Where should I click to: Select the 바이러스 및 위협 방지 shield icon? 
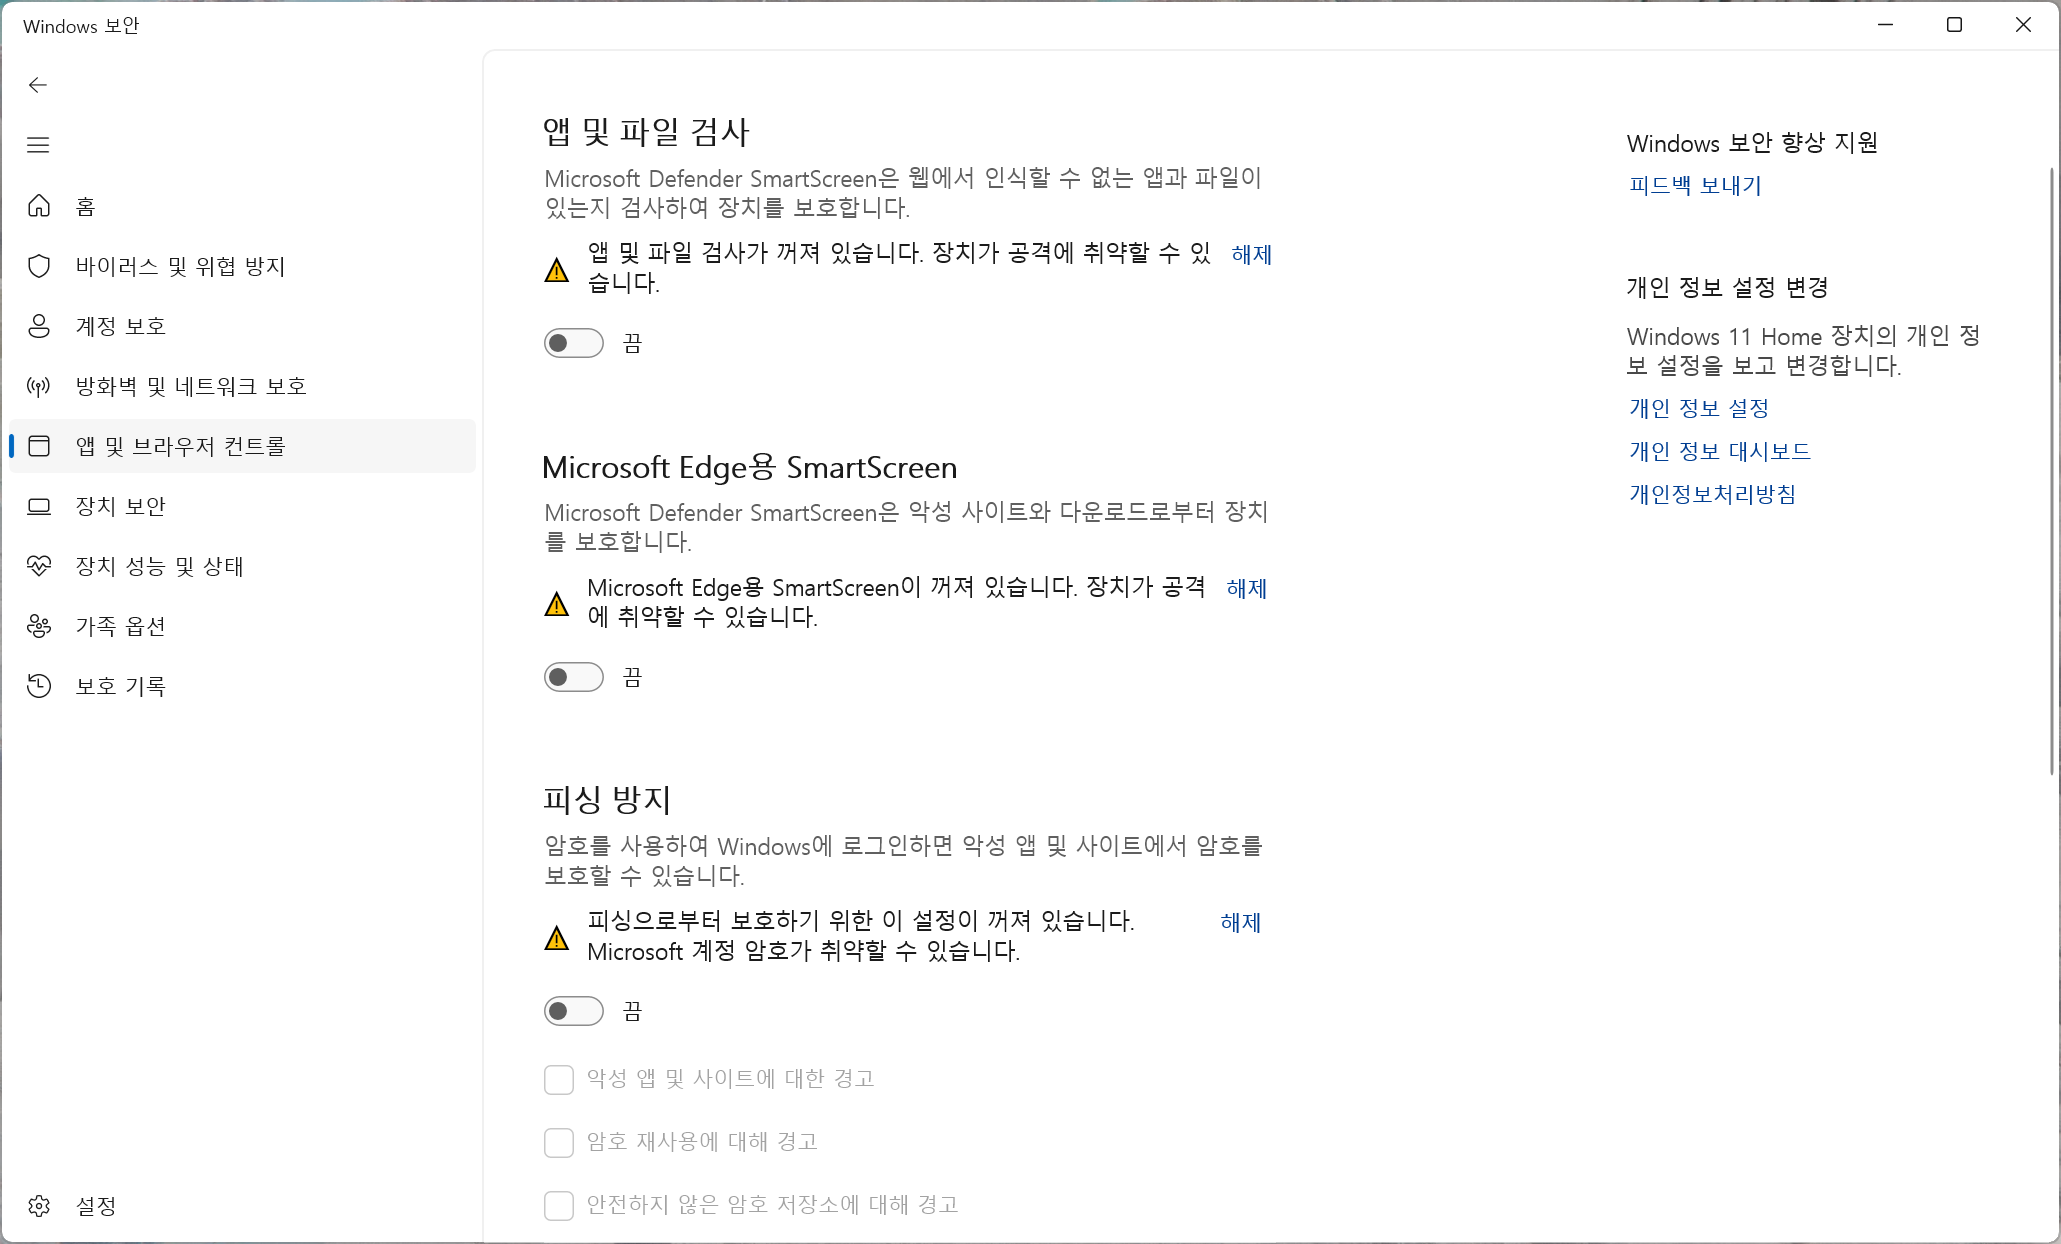39,266
